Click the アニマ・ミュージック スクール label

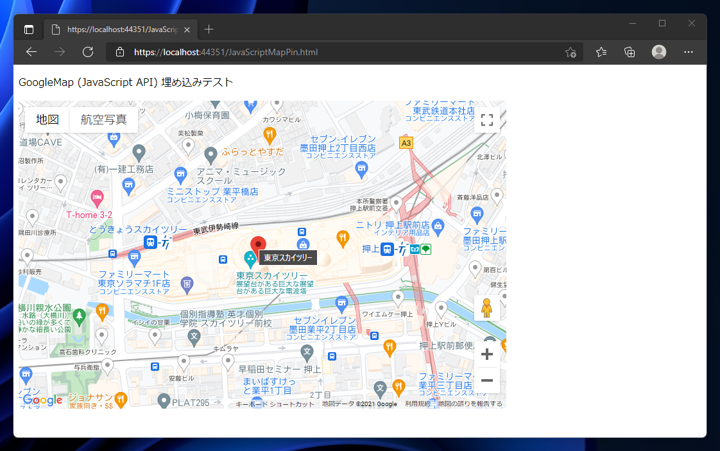pos(241,176)
